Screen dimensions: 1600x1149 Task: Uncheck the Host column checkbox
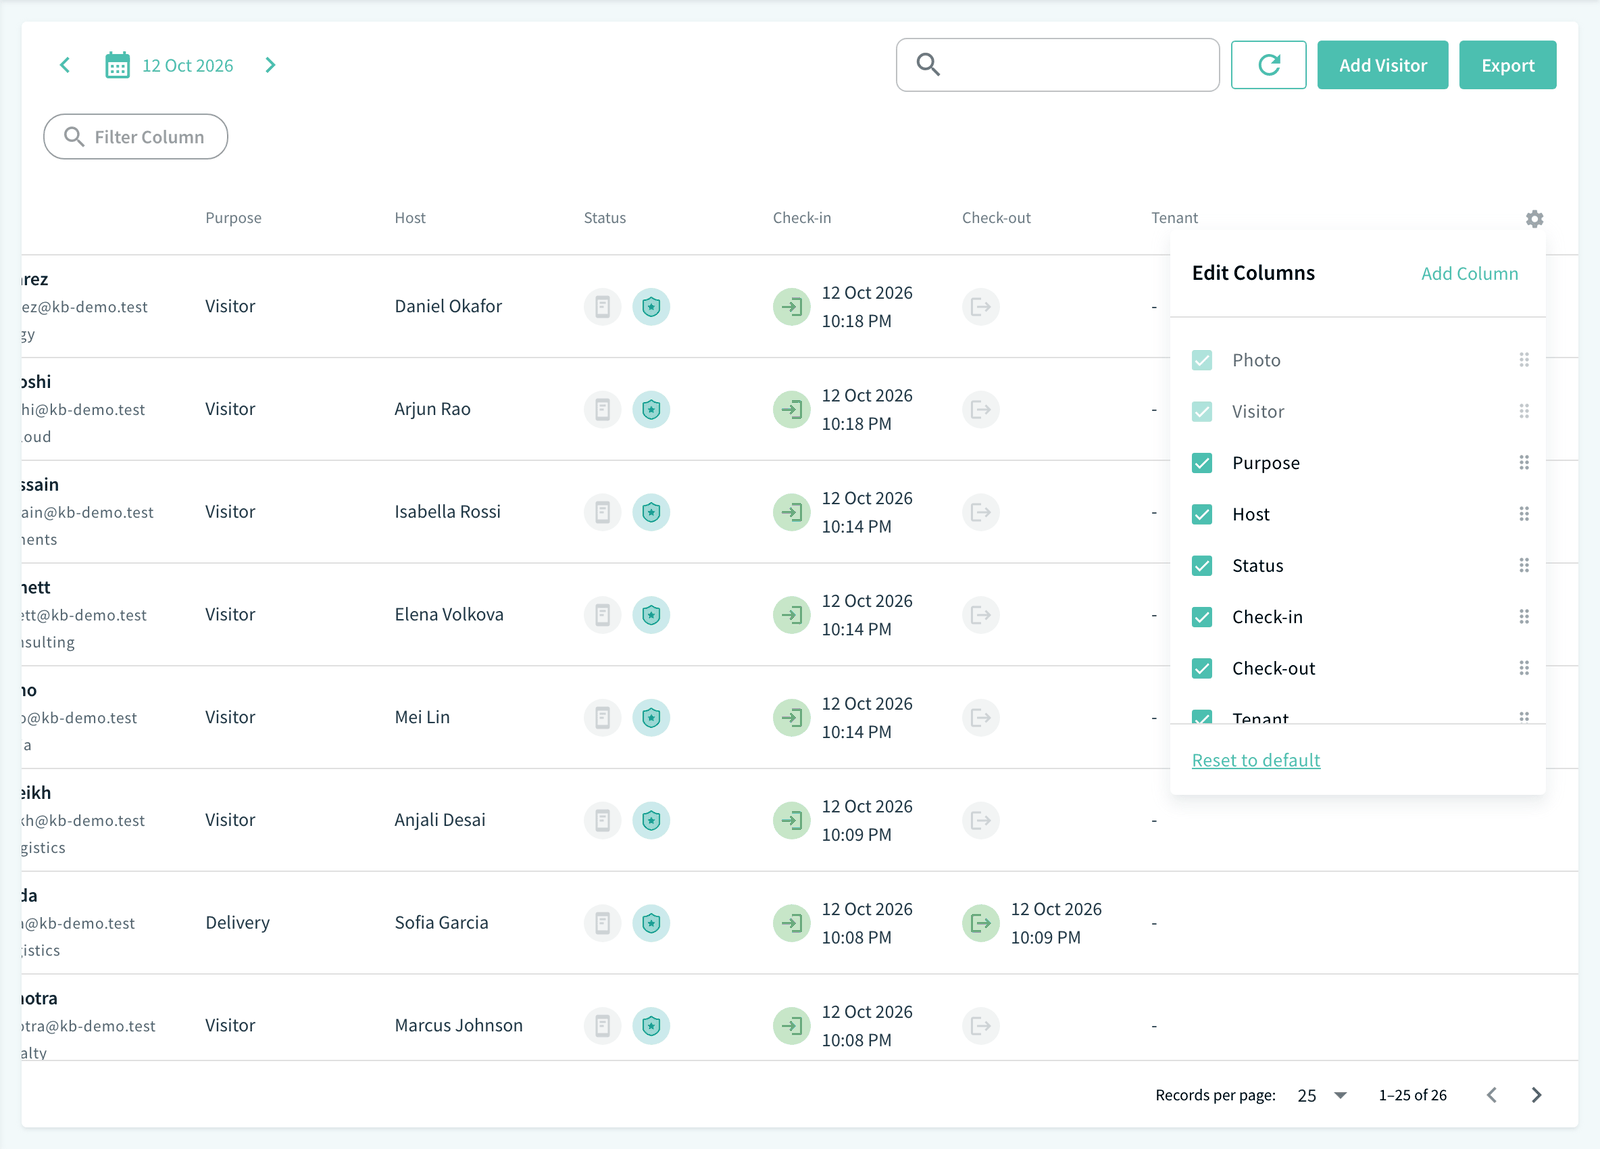[1202, 514]
